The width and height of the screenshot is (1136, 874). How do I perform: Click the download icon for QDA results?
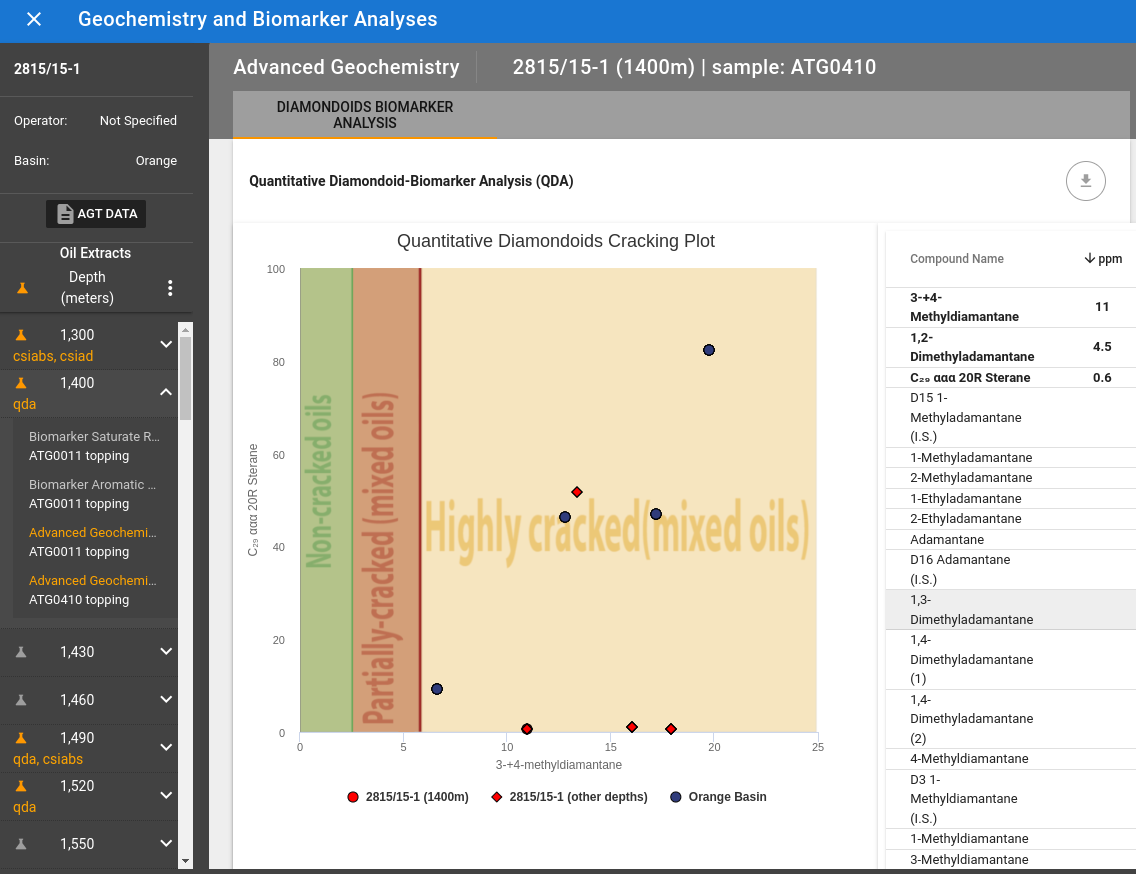(1085, 181)
